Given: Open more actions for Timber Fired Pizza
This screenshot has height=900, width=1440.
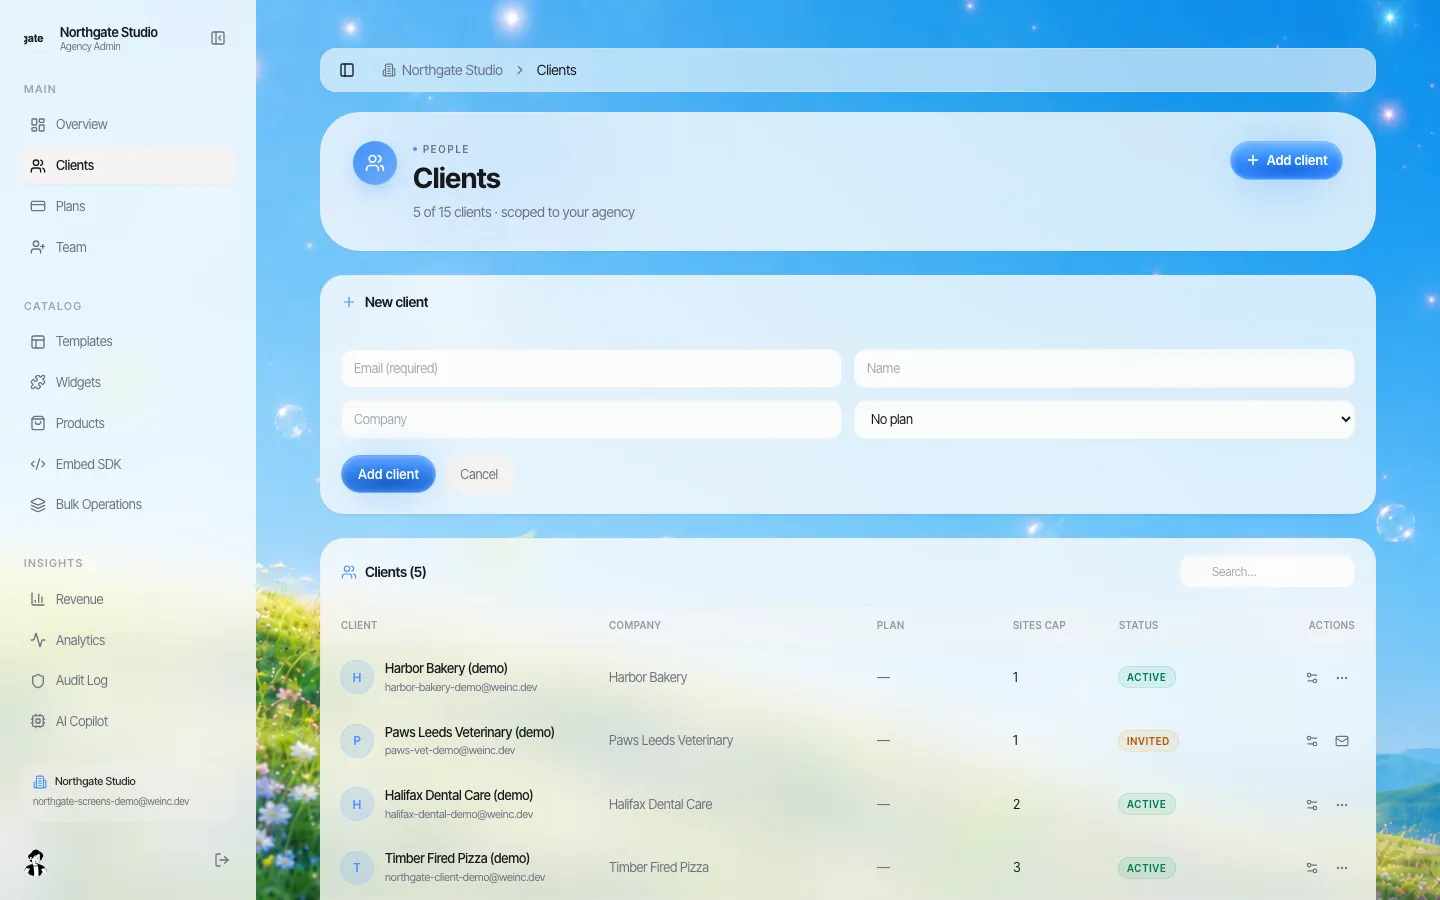Looking at the screenshot, I should [x=1342, y=868].
